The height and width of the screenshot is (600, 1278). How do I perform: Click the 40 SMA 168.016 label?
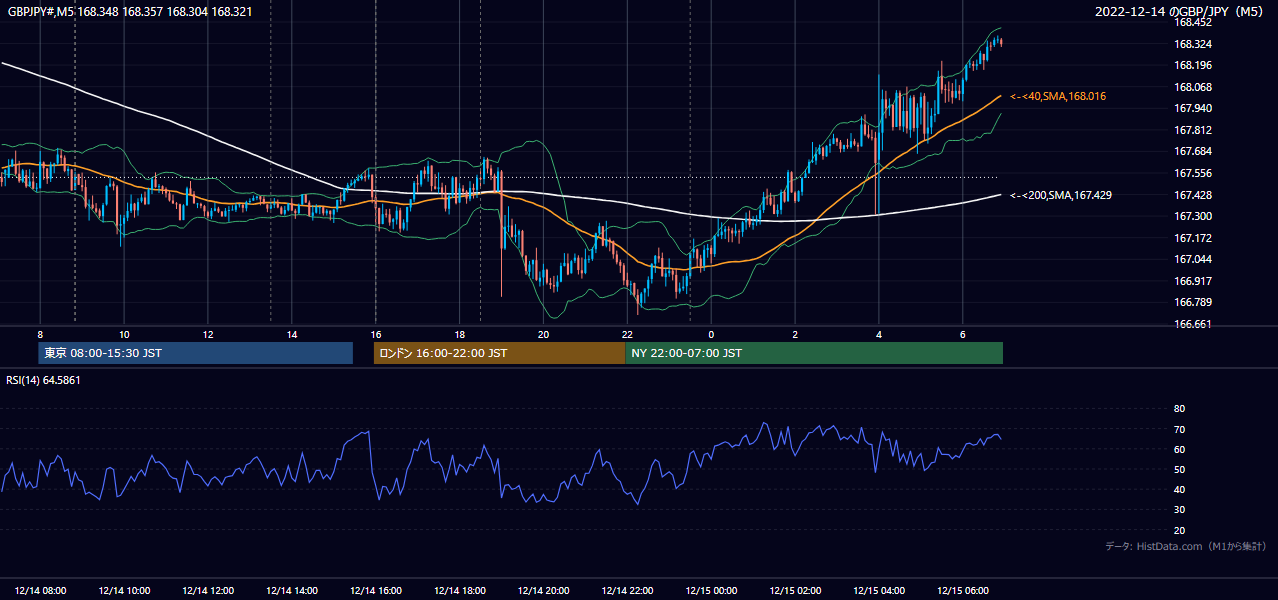(1058, 96)
